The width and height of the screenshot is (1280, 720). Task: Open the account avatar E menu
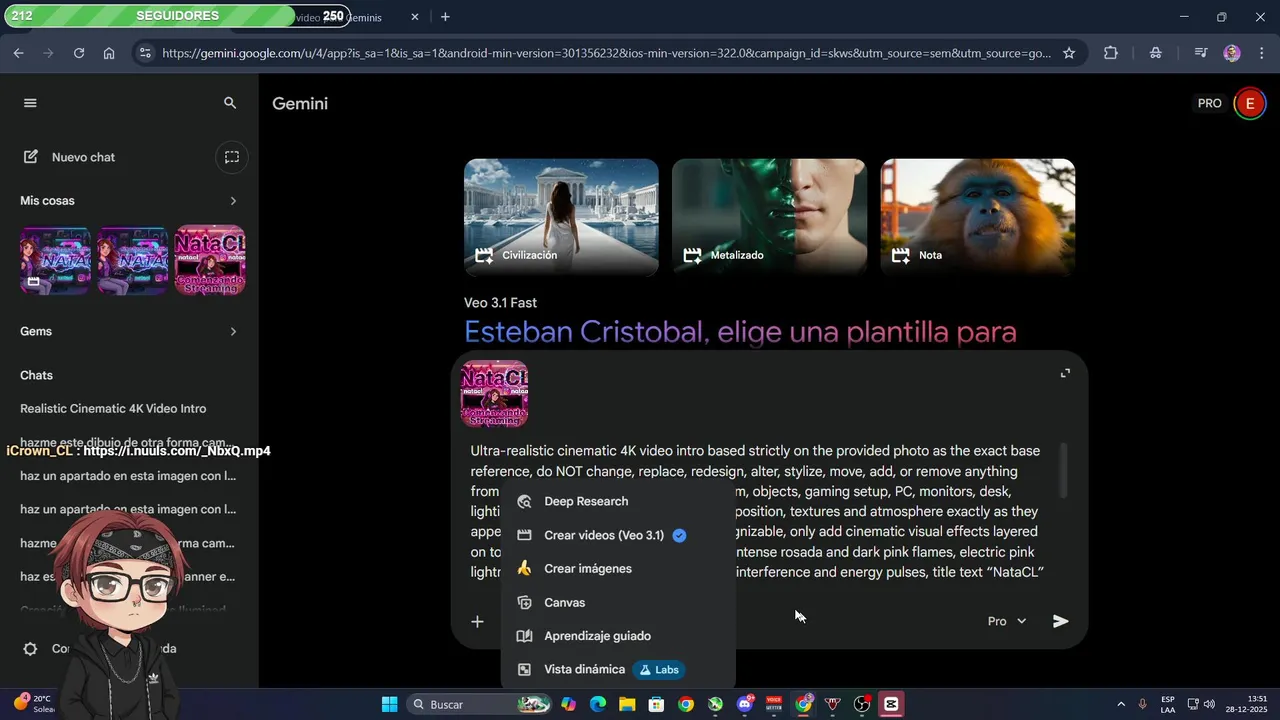[1249, 103]
